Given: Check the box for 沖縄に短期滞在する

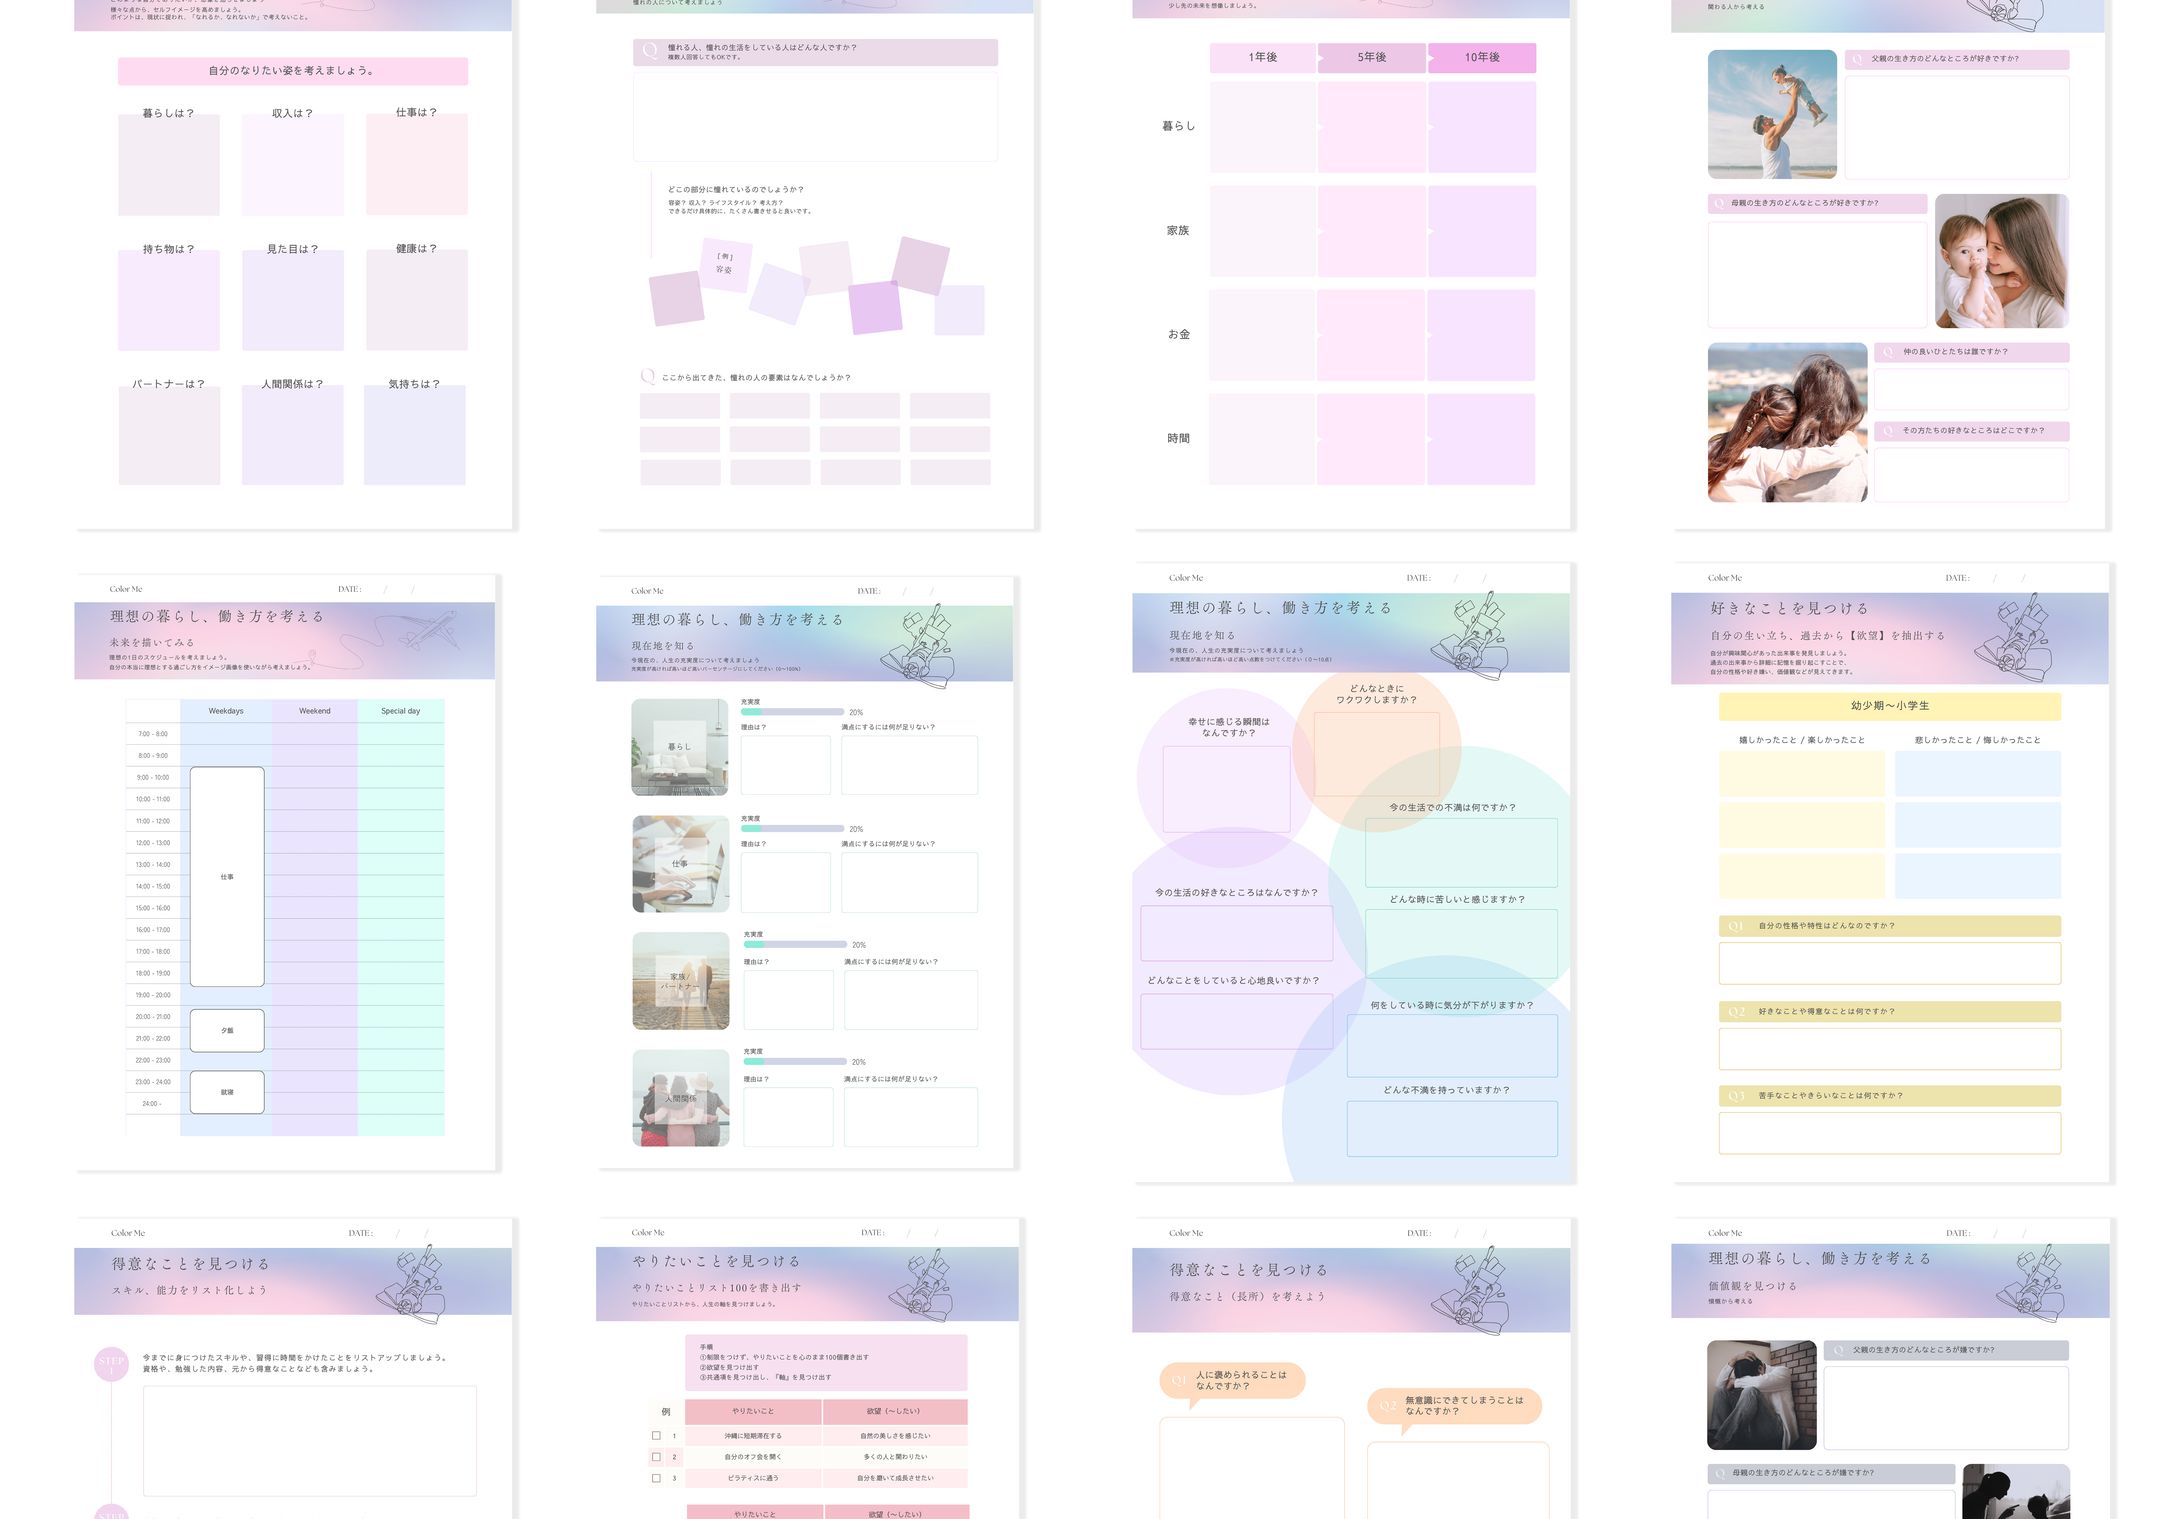Looking at the screenshot, I should (656, 1435).
